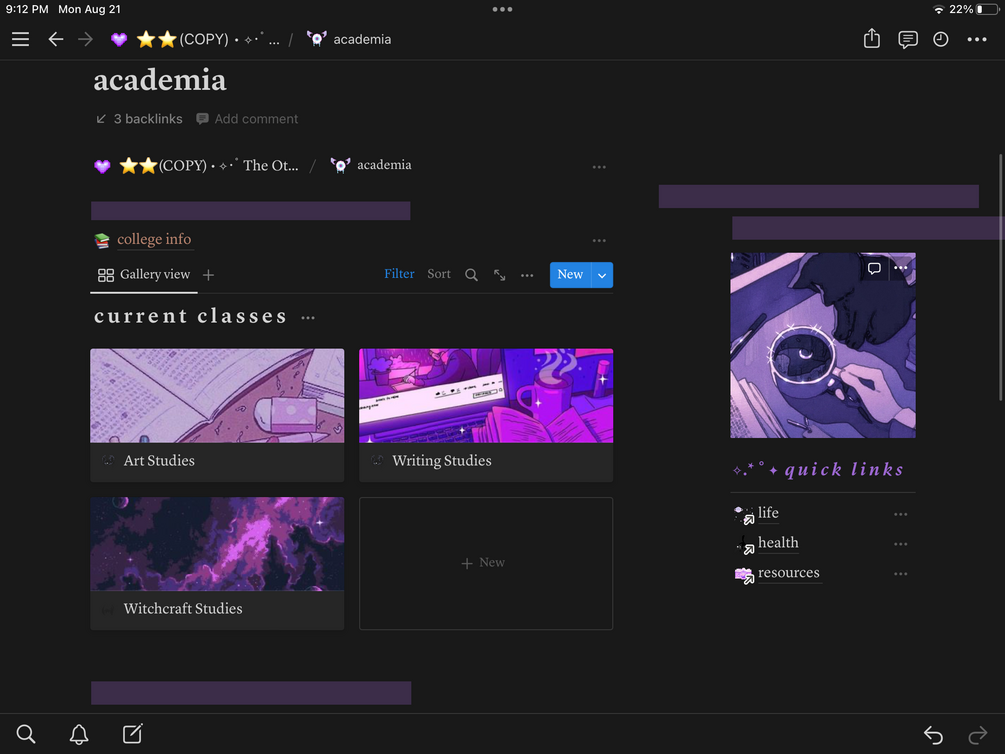Open options for the coffee cup image
Screen dimensions: 1005x754
901,268
